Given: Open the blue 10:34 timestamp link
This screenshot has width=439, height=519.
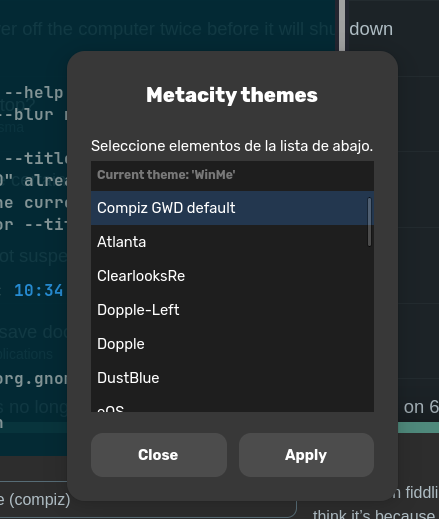Looking at the screenshot, I should (x=39, y=290).
